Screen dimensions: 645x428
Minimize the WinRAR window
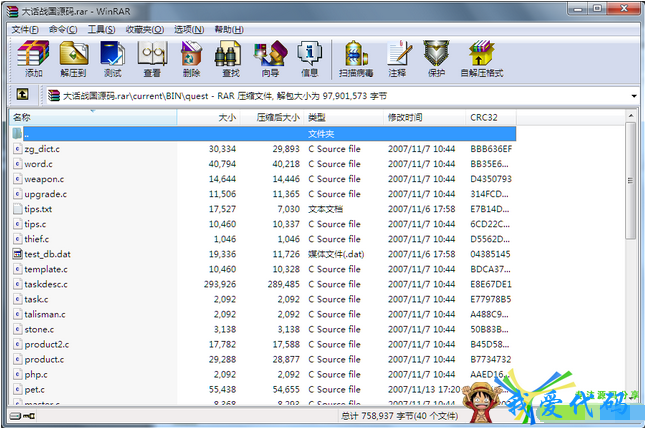click(578, 8)
